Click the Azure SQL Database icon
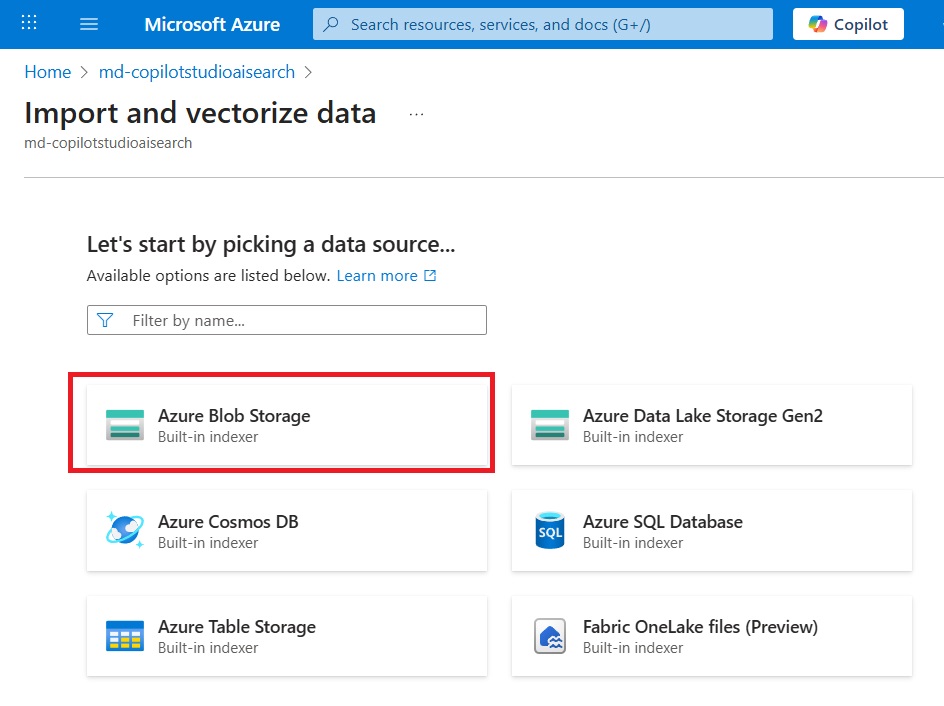This screenshot has height=706, width=944. pos(550,530)
